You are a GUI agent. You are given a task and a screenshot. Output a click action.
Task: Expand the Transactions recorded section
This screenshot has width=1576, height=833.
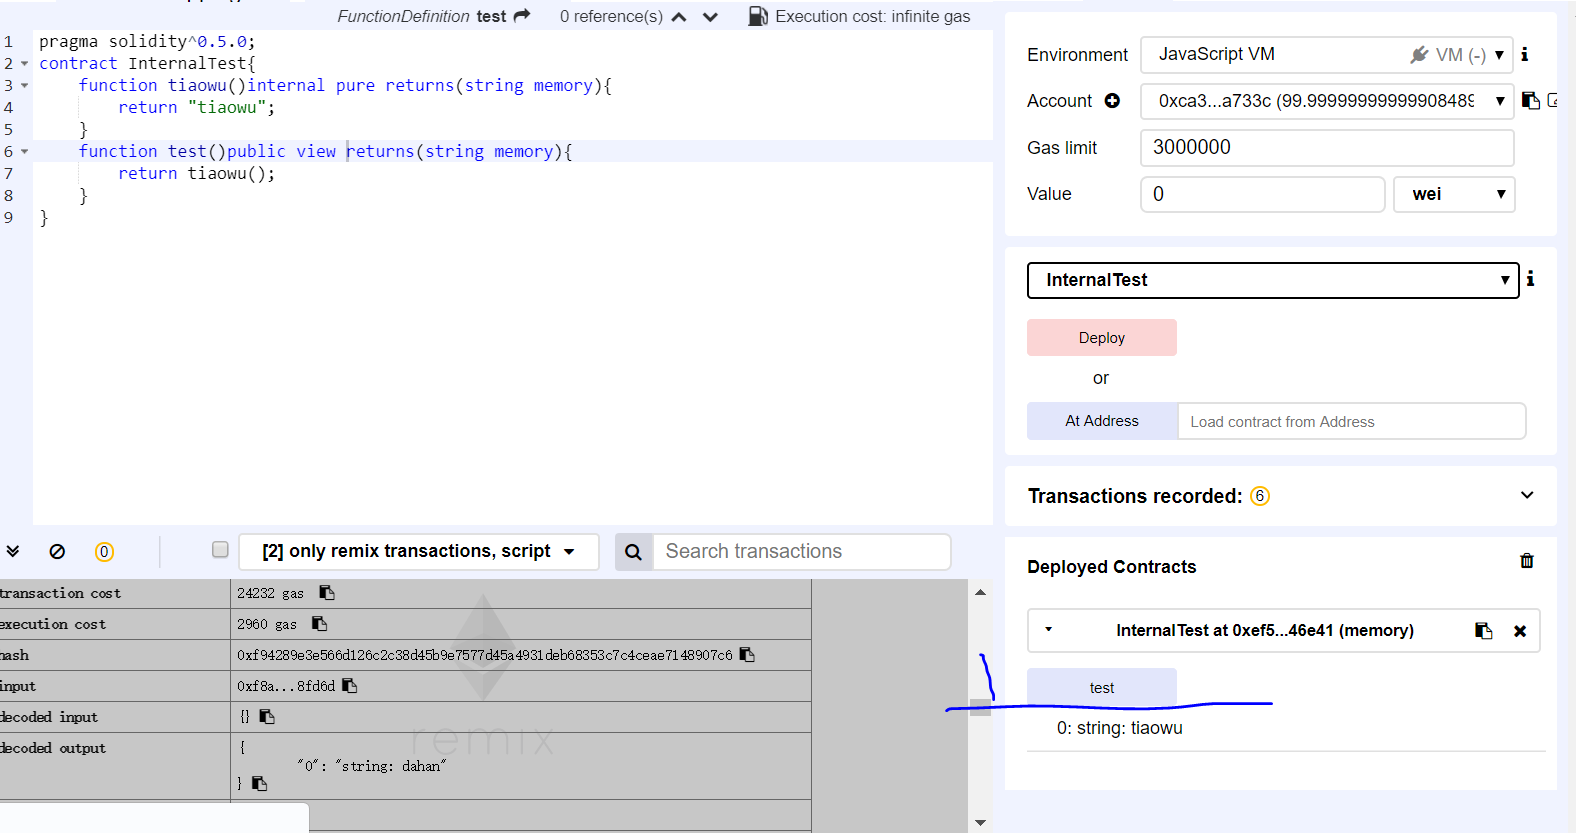pyautogui.click(x=1527, y=495)
